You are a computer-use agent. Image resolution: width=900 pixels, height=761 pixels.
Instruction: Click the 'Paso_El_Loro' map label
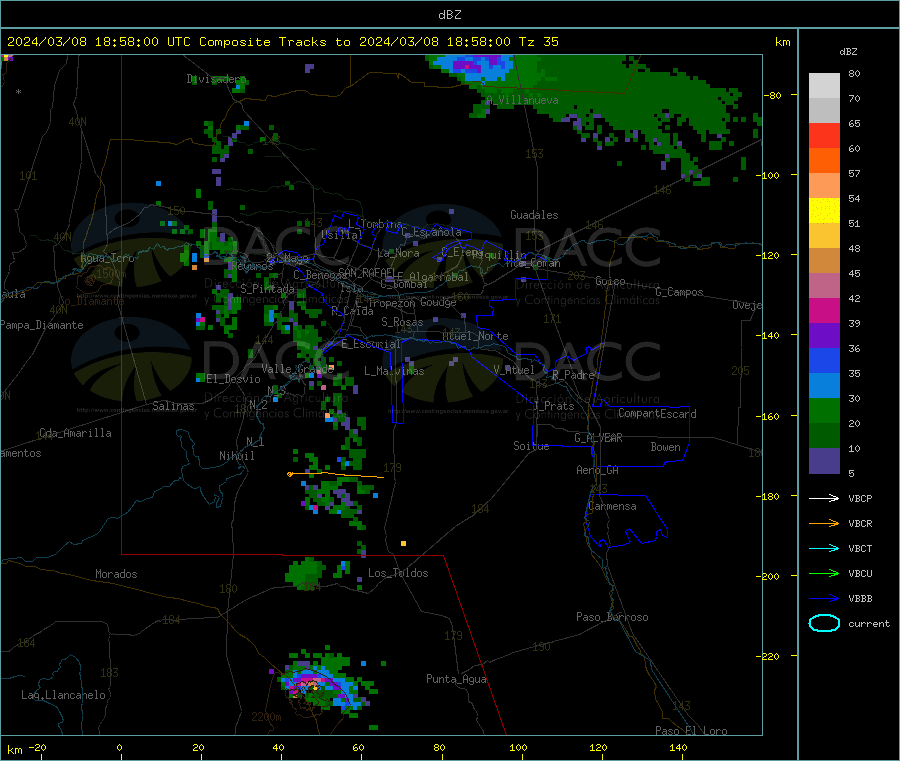(x=691, y=731)
